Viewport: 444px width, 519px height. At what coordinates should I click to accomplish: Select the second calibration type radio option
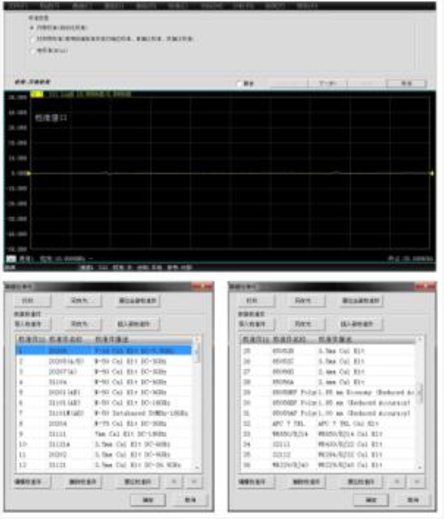[x=32, y=39]
